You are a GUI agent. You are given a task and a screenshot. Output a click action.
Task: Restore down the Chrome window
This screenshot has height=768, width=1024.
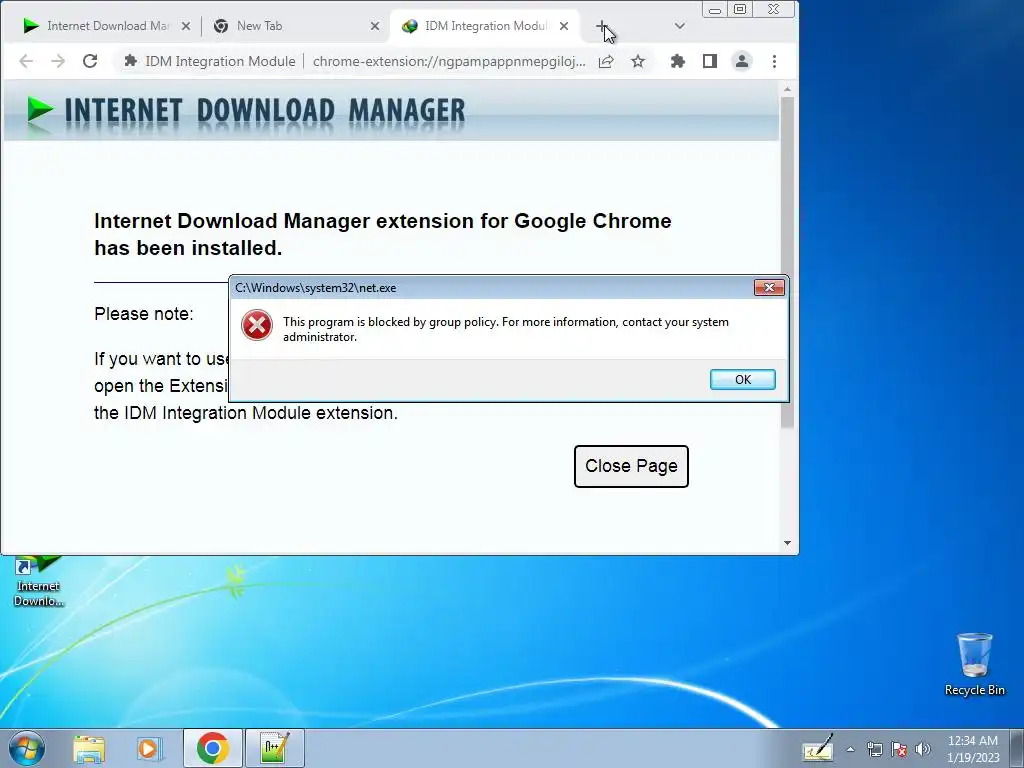tap(740, 9)
